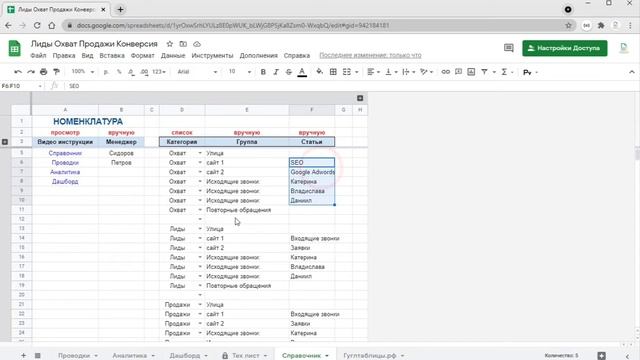Click the Explore button at bottom right

601,356
